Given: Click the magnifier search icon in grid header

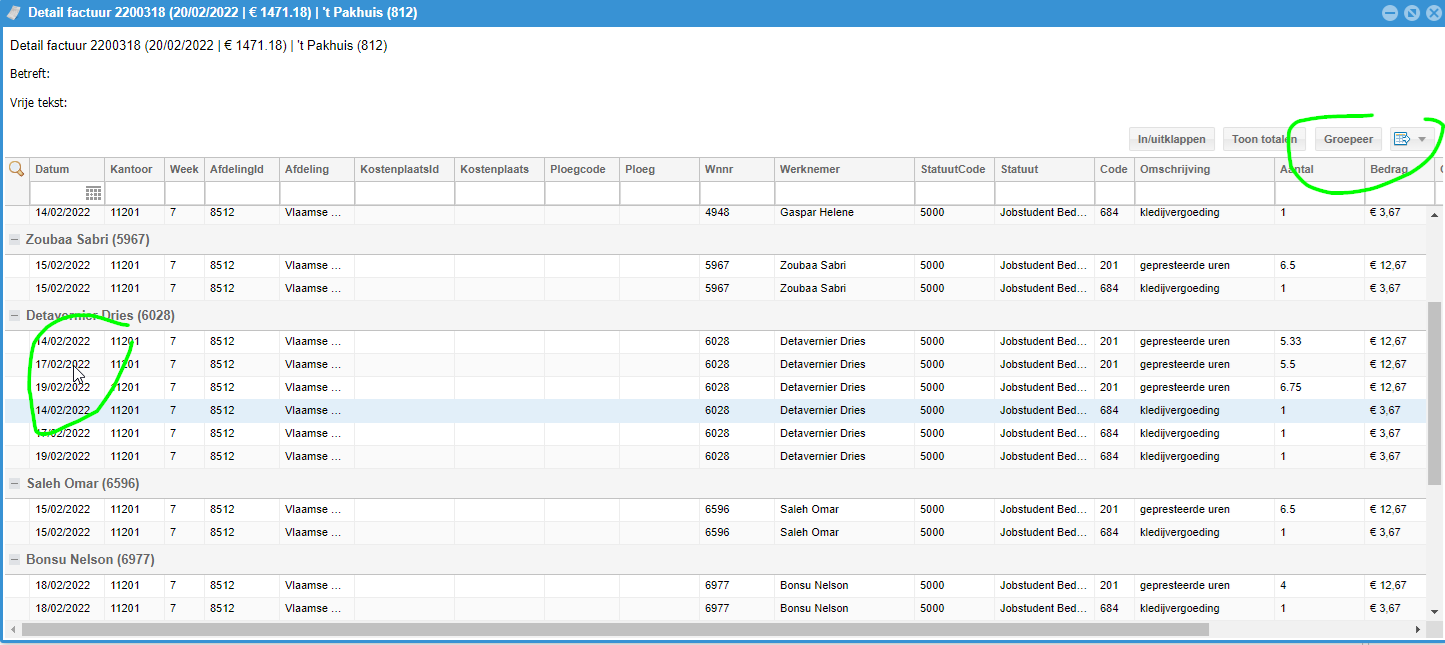Looking at the screenshot, I should (16, 169).
